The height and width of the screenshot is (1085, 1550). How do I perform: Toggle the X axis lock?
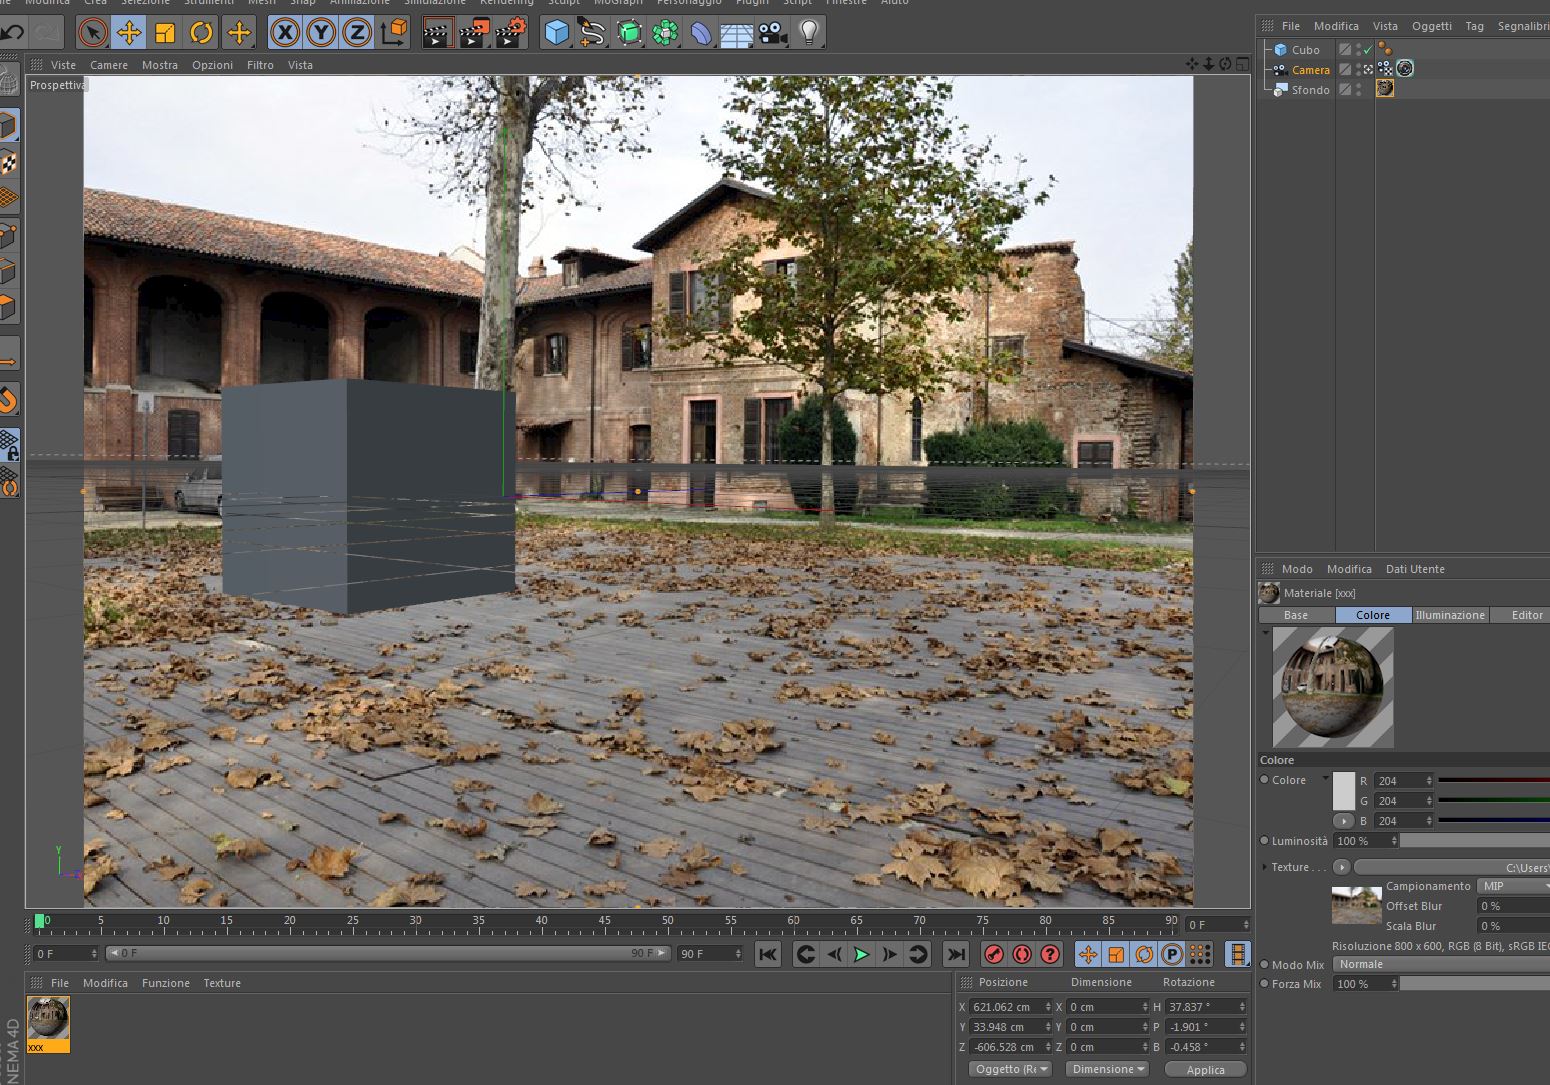tap(285, 33)
